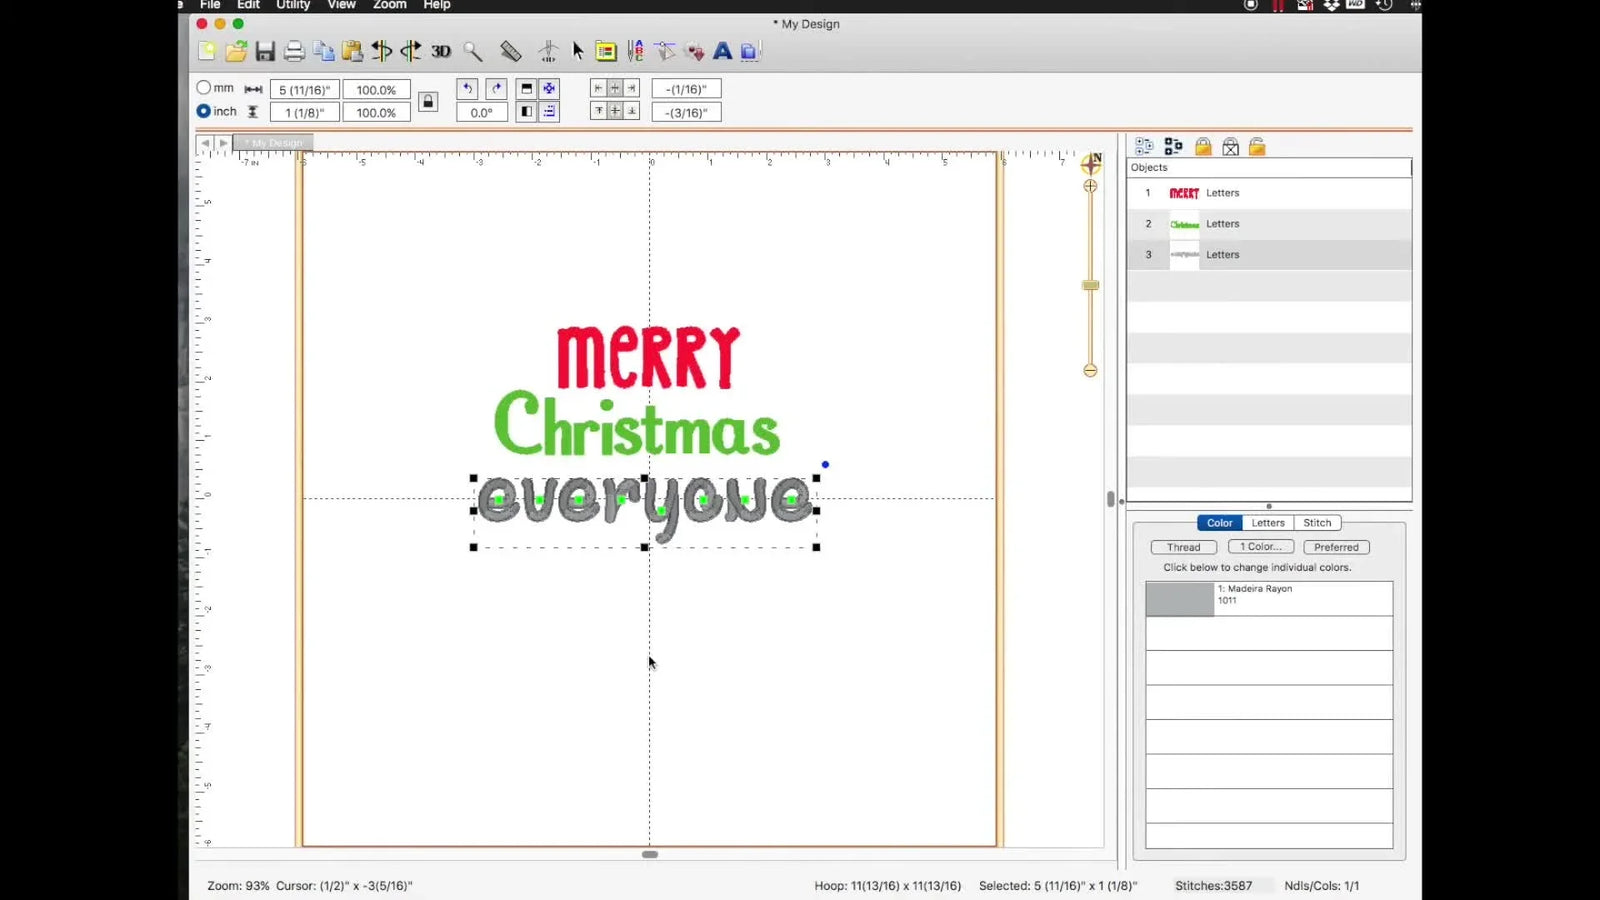Click the rotate left arrow button
The width and height of the screenshot is (1600, 900).
(467, 89)
